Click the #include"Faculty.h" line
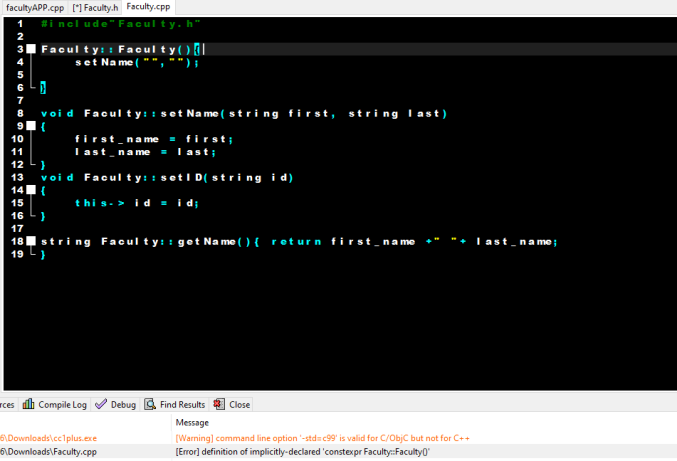Image resolution: width=677 pixels, height=461 pixels. tap(121, 24)
